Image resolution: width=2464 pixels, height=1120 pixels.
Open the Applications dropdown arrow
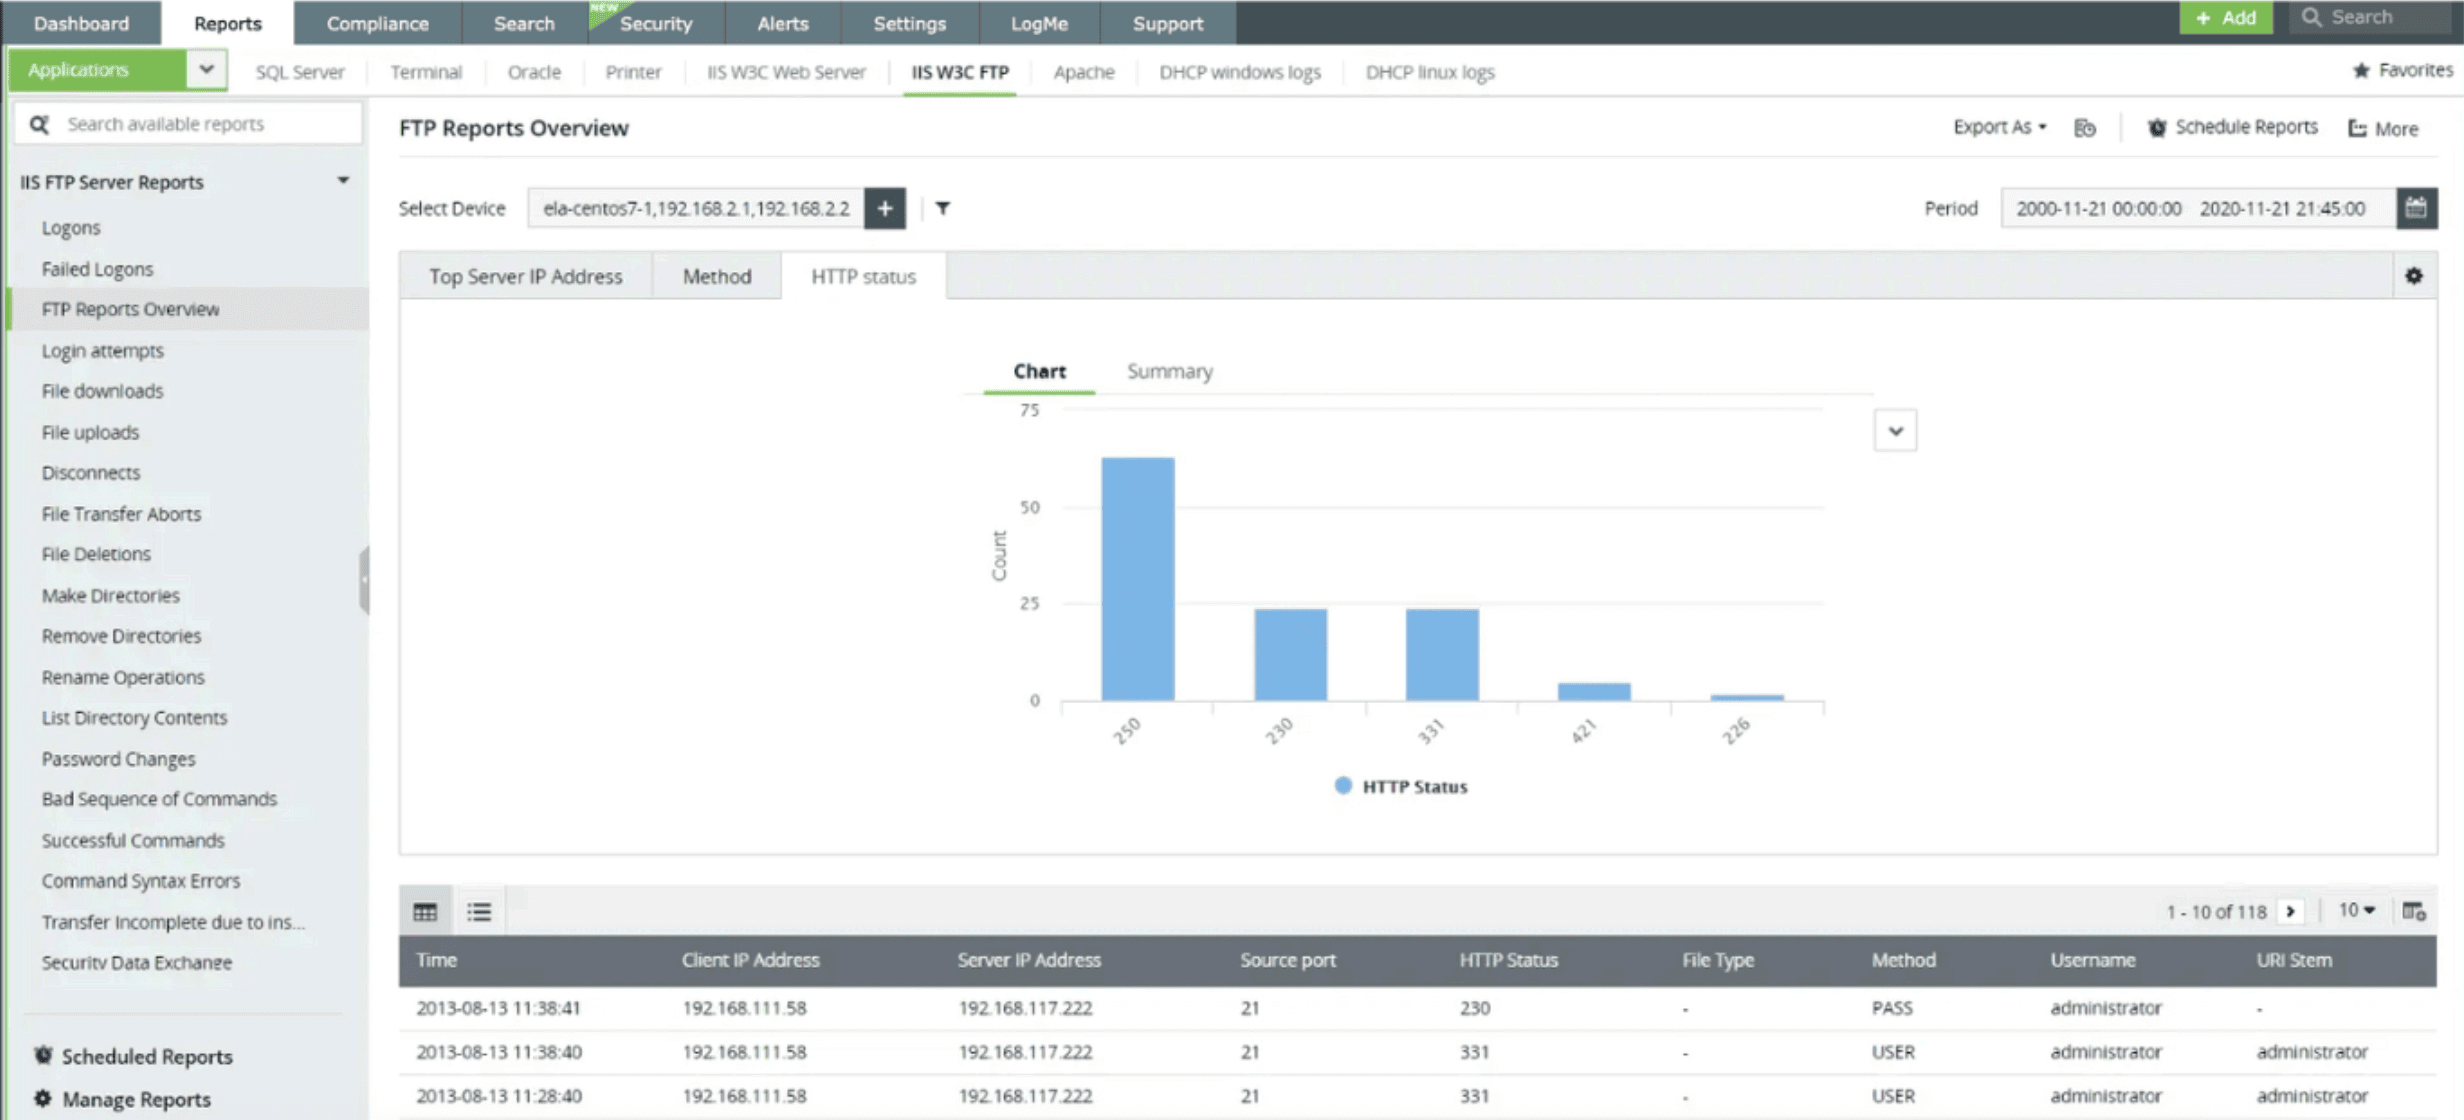tap(206, 70)
